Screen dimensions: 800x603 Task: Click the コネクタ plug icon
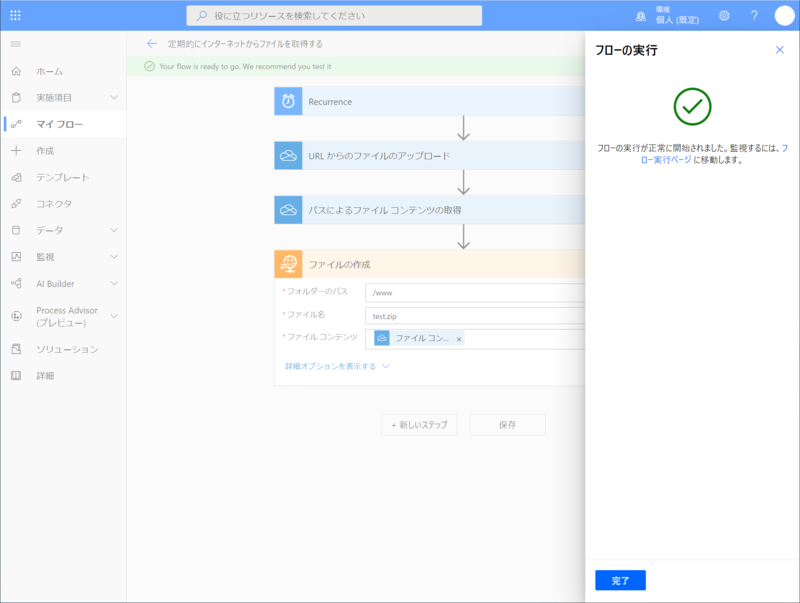(16, 204)
